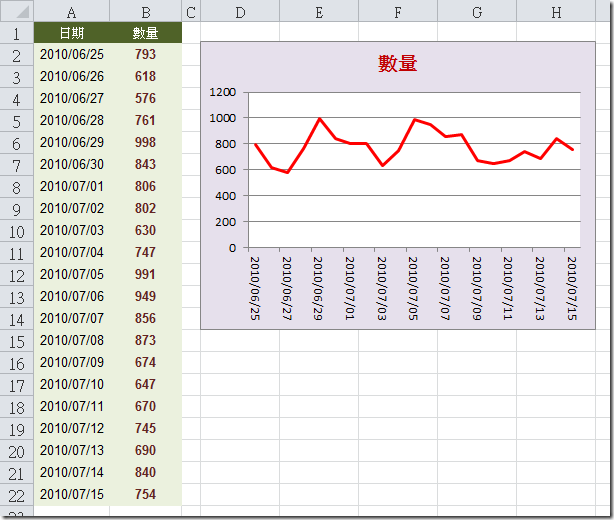This screenshot has height=520, width=614.
Task: Click chart axis date label 2010/07/09
Action: pyautogui.click(x=477, y=288)
